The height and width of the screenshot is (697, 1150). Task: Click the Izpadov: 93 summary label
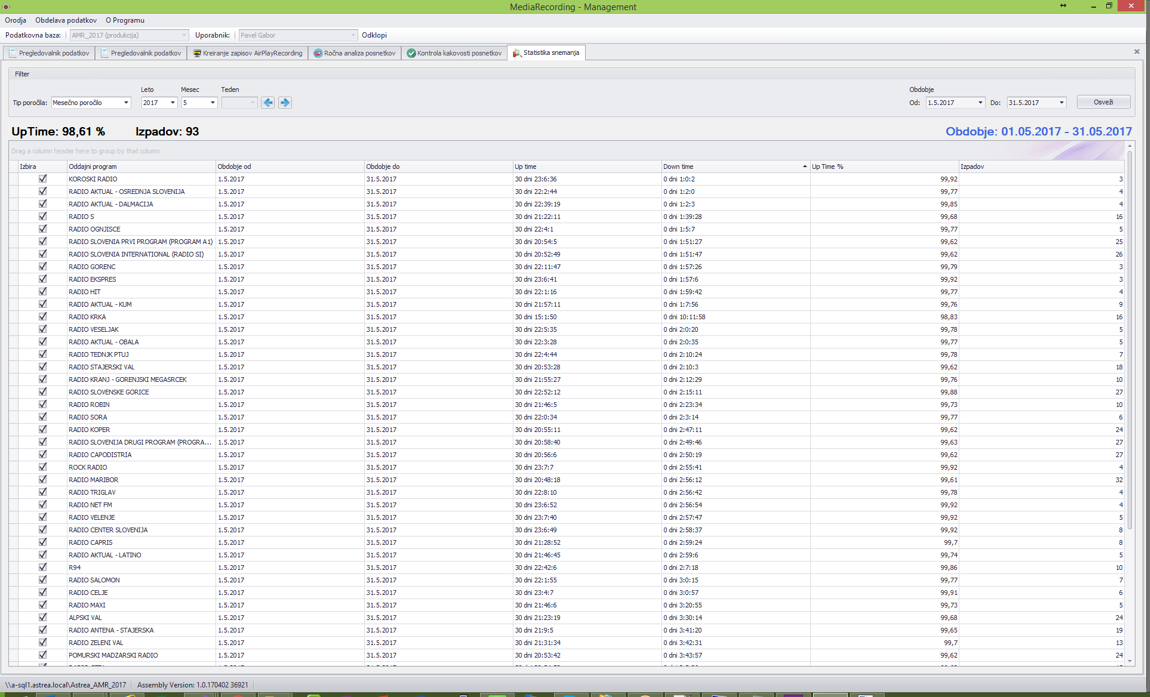[167, 131]
